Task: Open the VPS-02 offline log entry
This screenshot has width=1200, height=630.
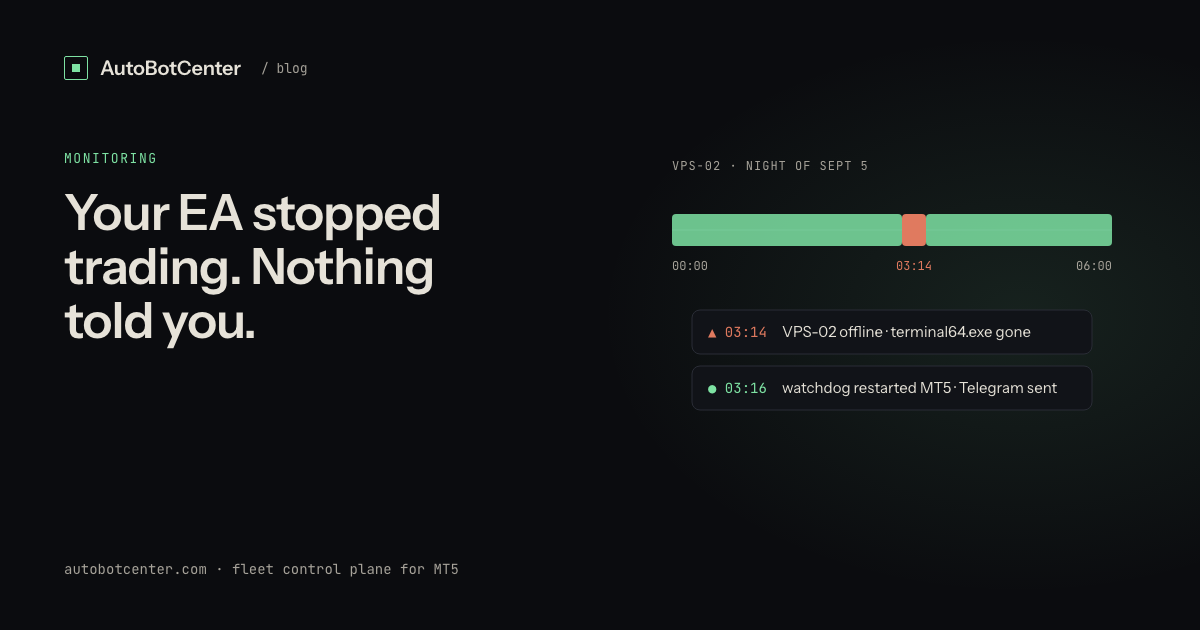Action: click(892, 332)
